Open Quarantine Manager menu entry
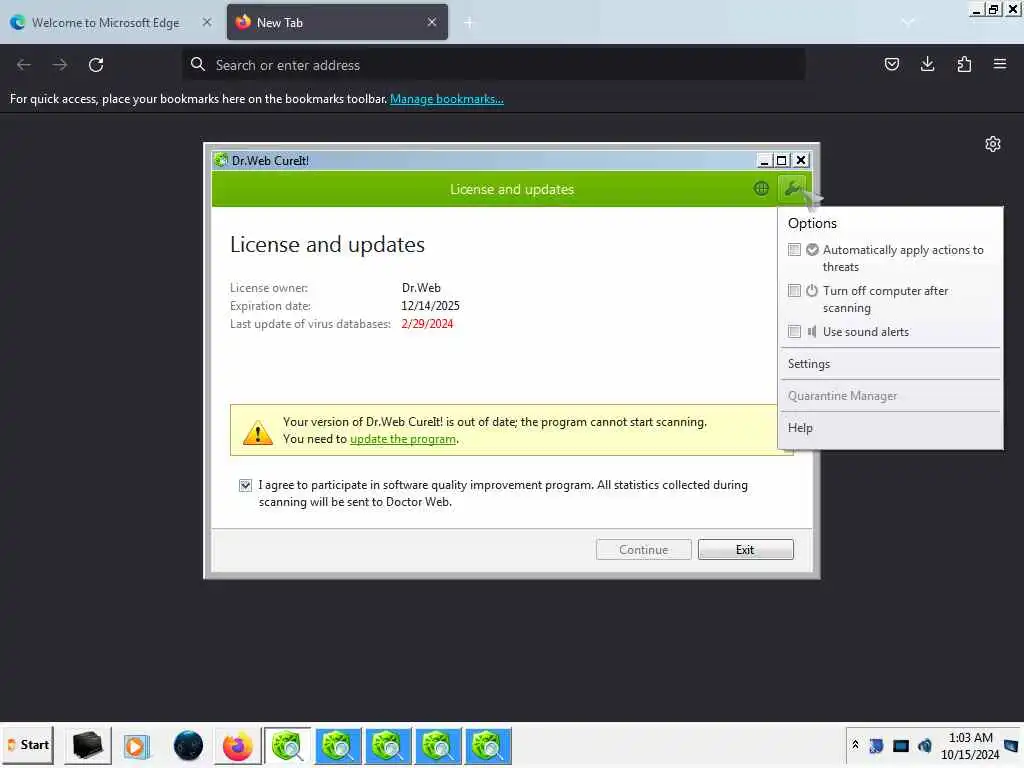 click(890, 396)
